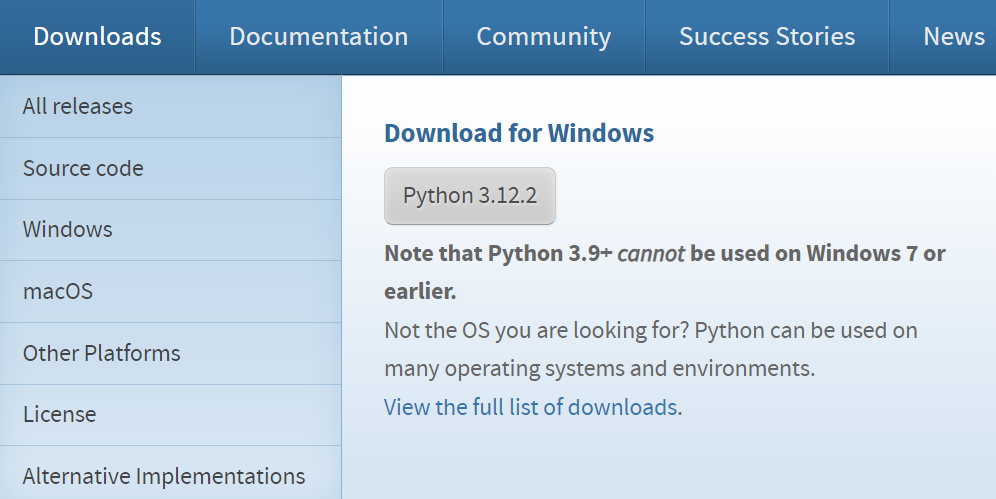Select Source code in Downloads submenu
The image size is (996, 499).
click(x=170, y=168)
